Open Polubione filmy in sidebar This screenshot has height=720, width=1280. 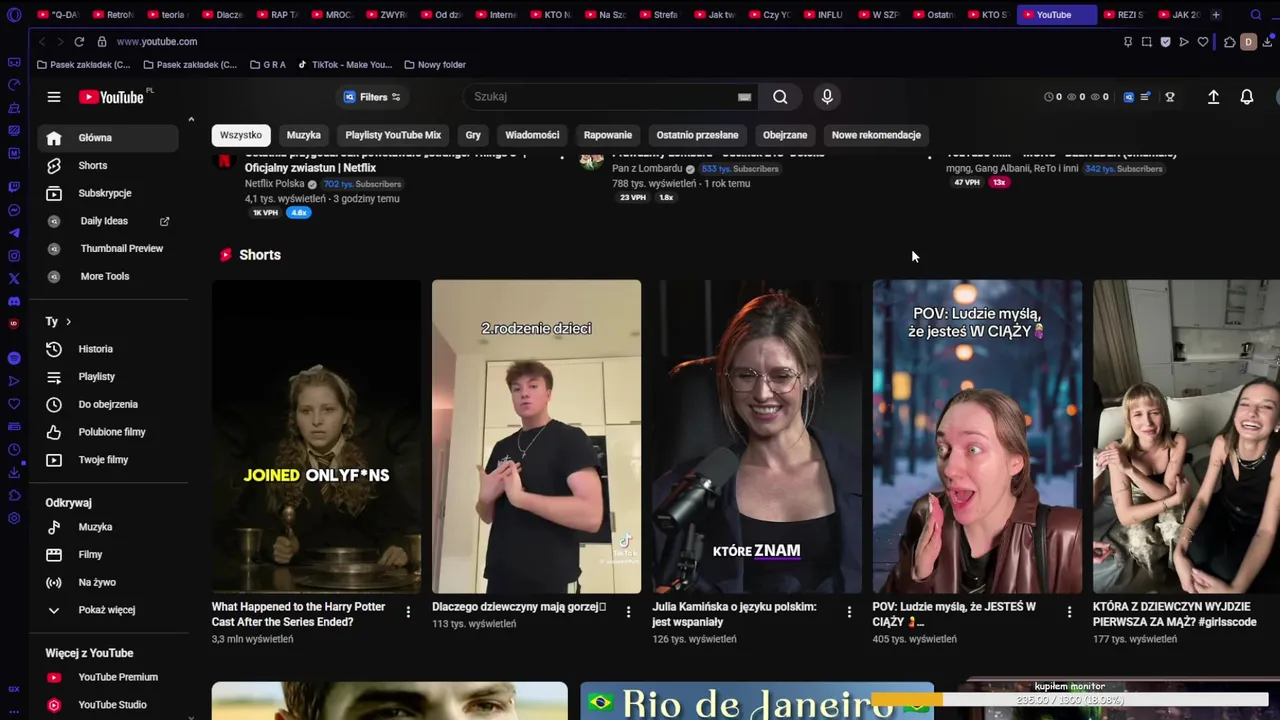pos(108,432)
